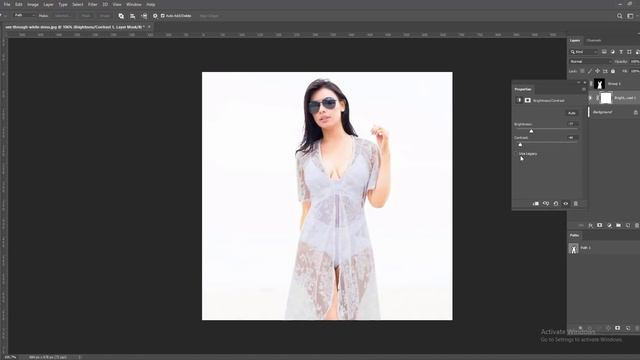Image resolution: width=640 pixels, height=360 pixels.
Task: Click the new group folder icon in Layers panel
Action: pyautogui.click(x=618, y=225)
